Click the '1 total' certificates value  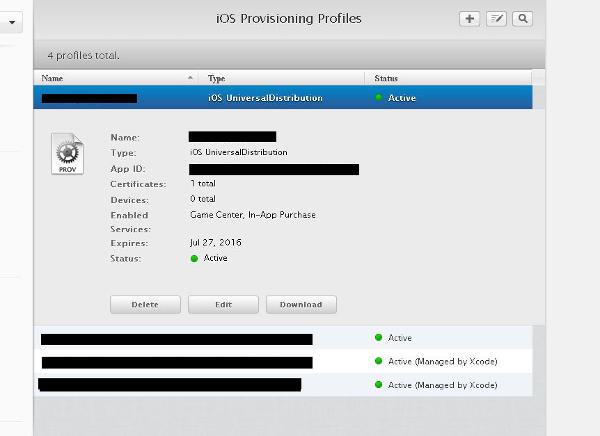coord(203,183)
